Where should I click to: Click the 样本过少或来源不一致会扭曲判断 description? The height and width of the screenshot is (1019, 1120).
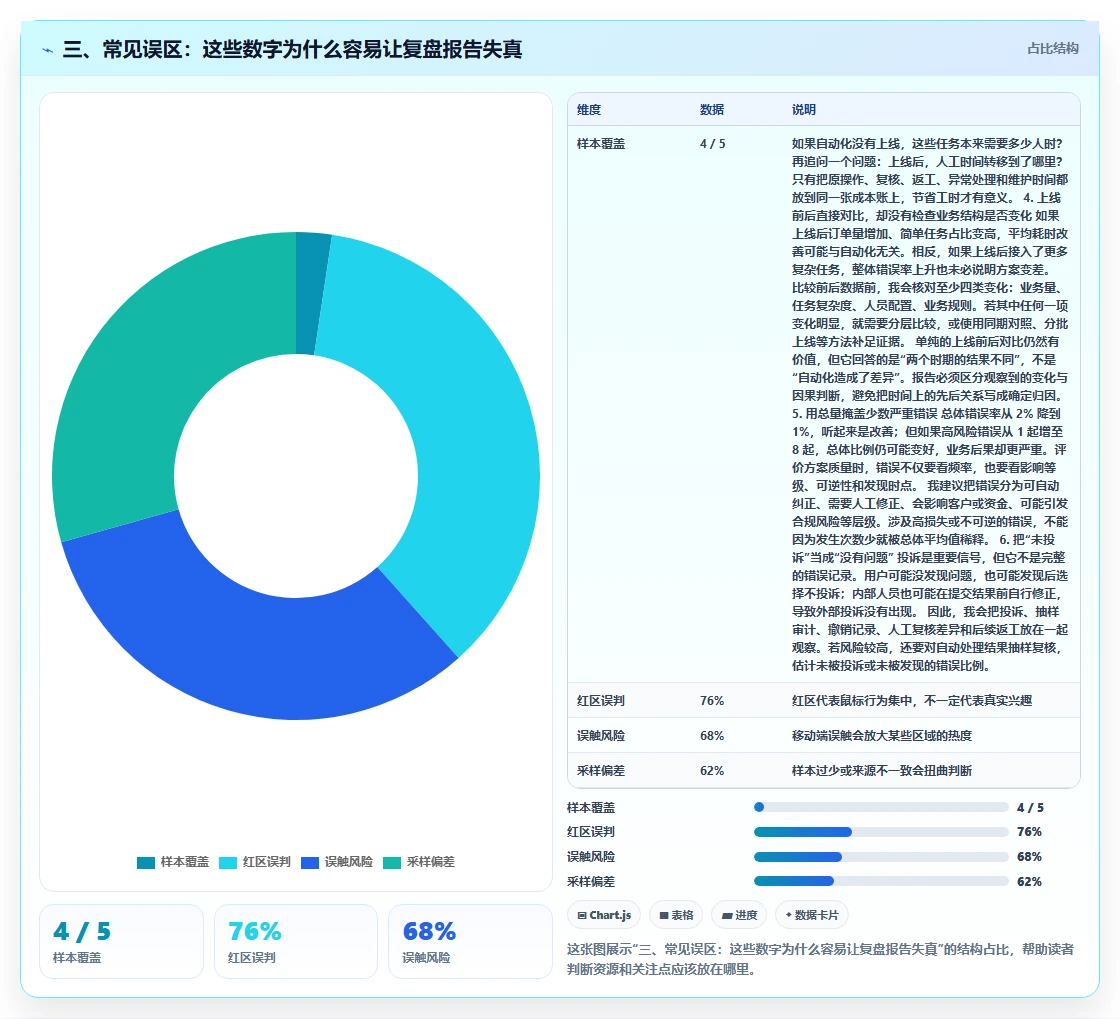(881, 770)
